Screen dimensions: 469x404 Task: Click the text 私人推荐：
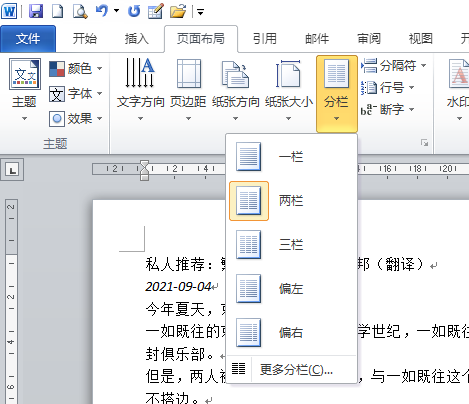[x=179, y=264]
